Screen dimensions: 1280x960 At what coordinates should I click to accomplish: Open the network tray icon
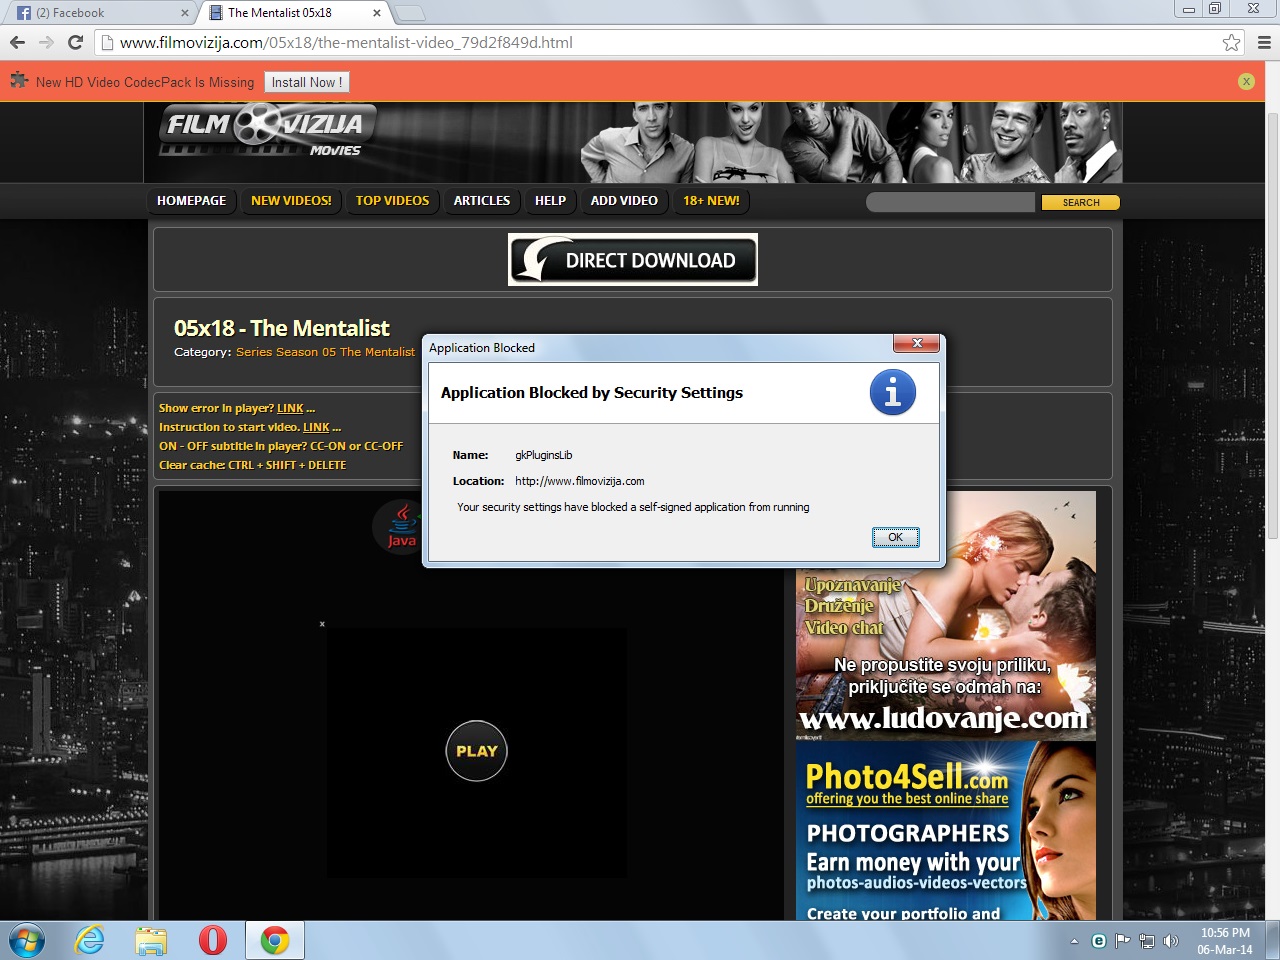[x=1146, y=941]
